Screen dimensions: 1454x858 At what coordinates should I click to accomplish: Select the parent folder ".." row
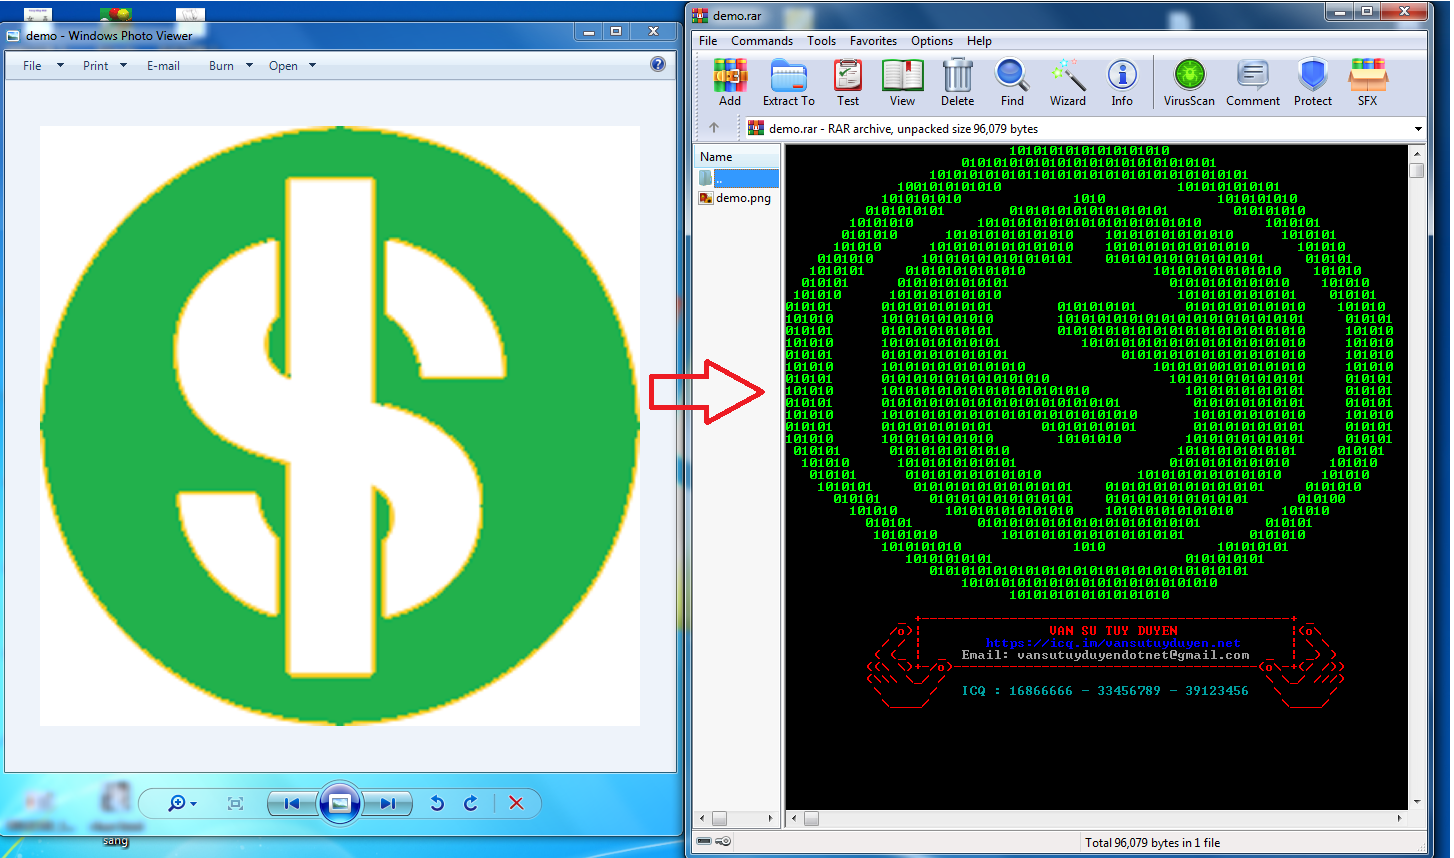737,178
